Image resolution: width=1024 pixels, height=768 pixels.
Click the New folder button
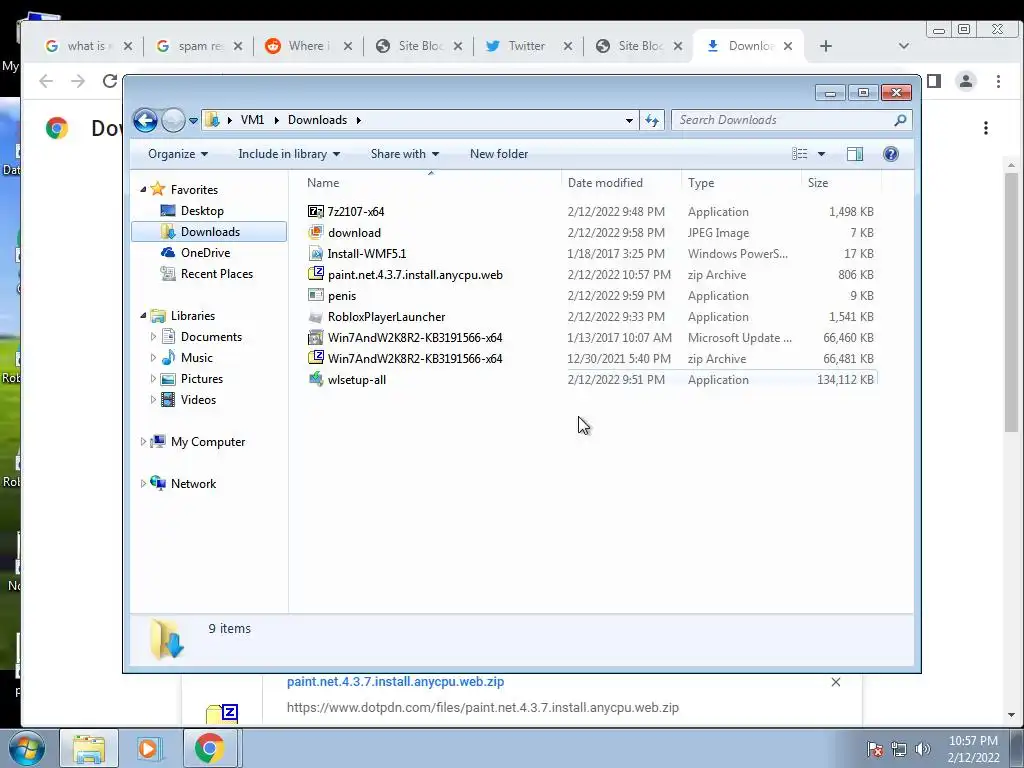(x=499, y=154)
